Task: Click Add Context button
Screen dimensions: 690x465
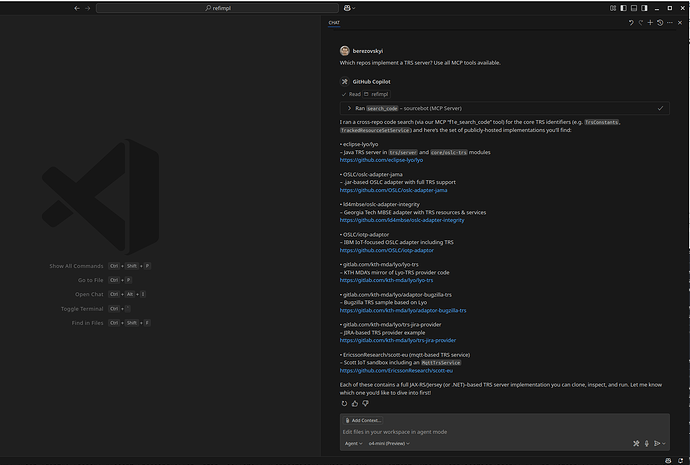Action: coord(363,420)
